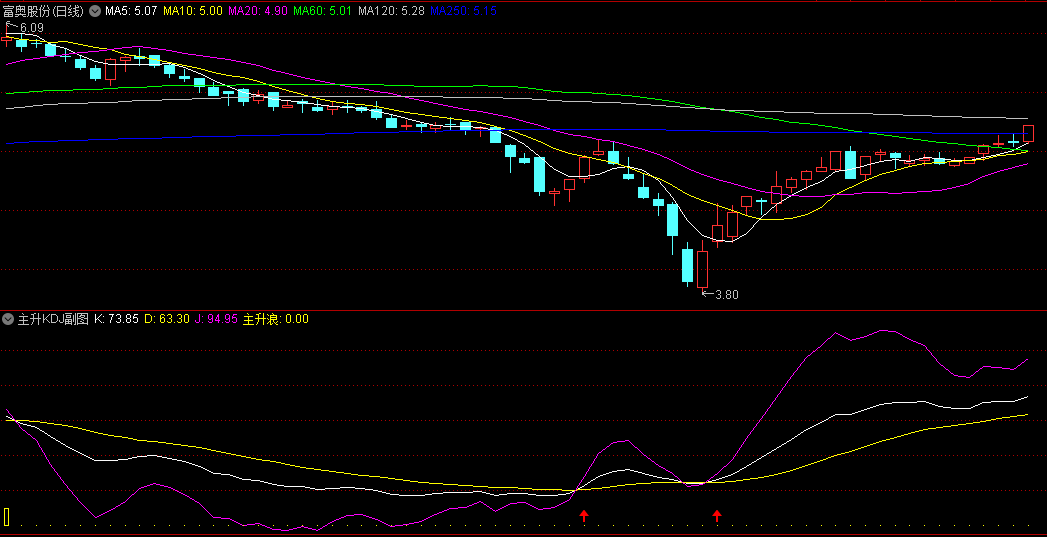Click the 主升浪: 0.00 value

tap(276, 319)
